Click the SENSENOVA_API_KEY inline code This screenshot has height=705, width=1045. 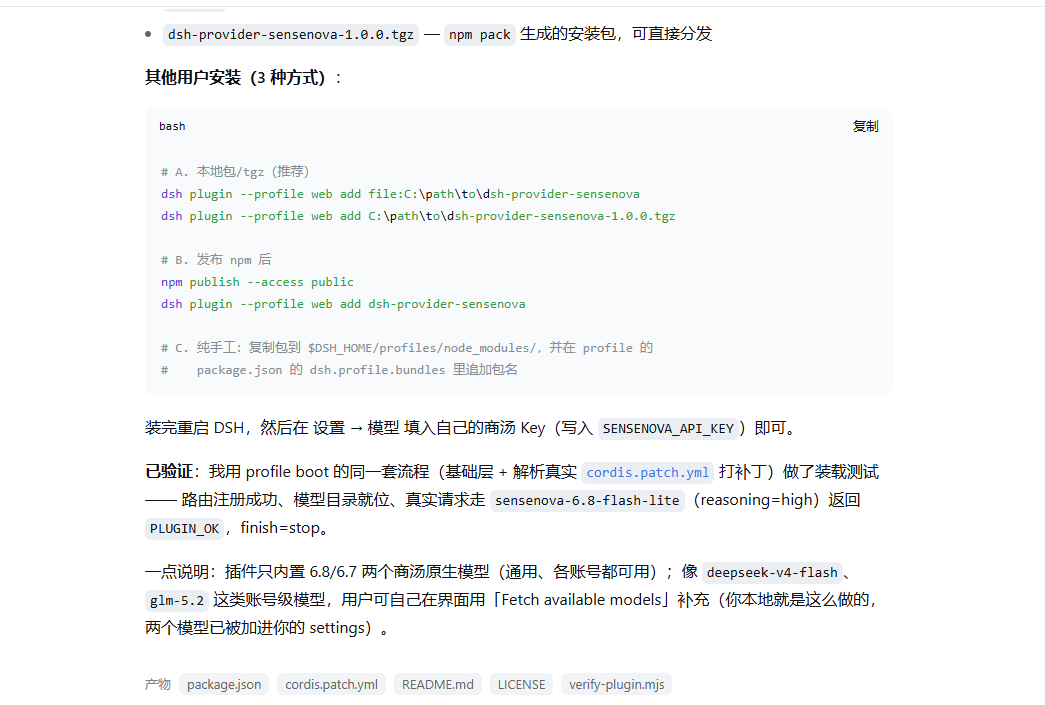(668, 428)
